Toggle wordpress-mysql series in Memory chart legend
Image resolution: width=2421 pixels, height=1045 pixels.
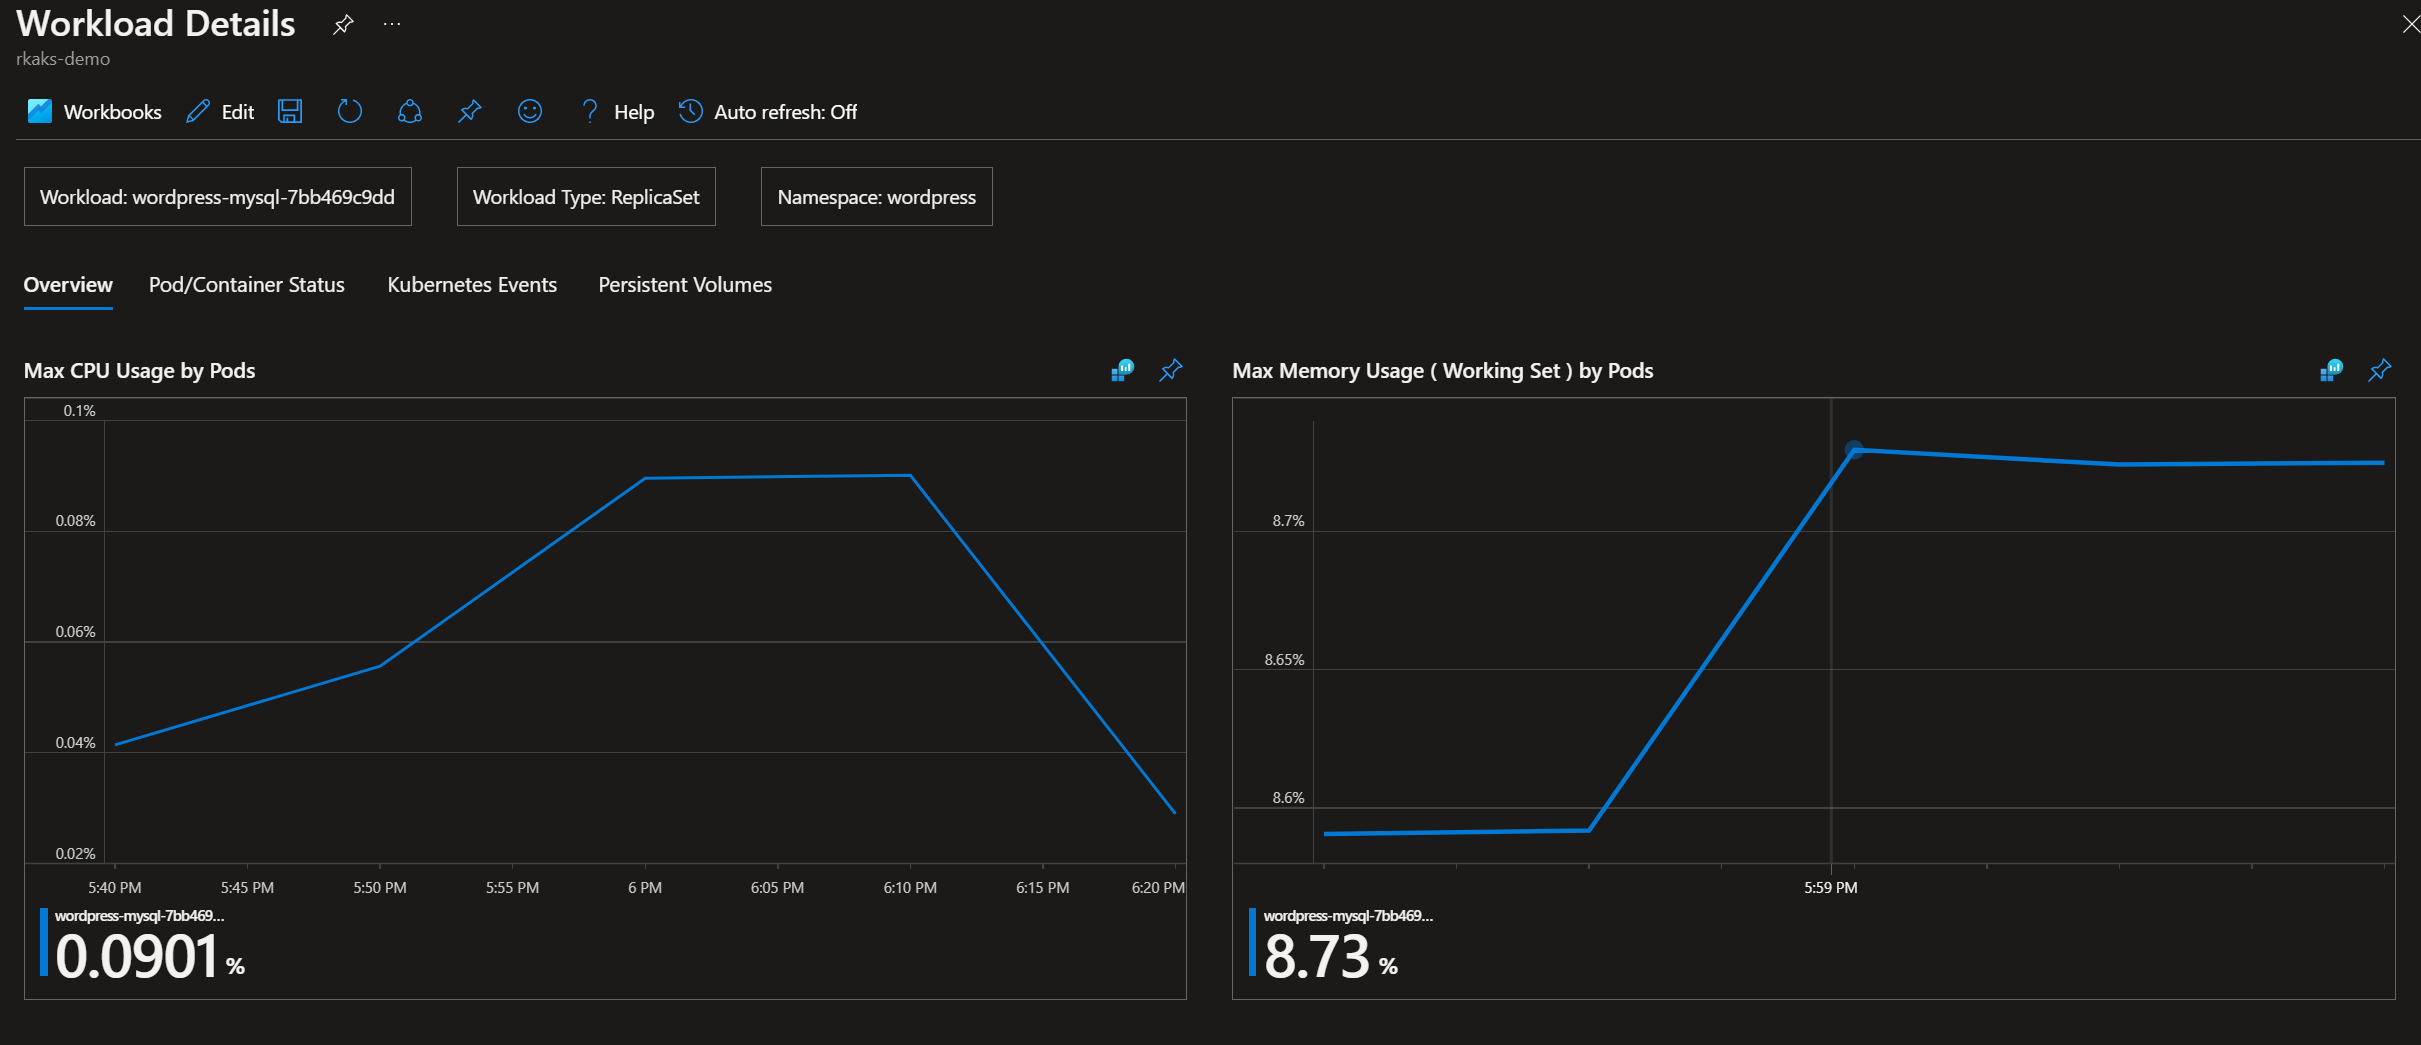pyautogui.click(x=1349, y=915)
